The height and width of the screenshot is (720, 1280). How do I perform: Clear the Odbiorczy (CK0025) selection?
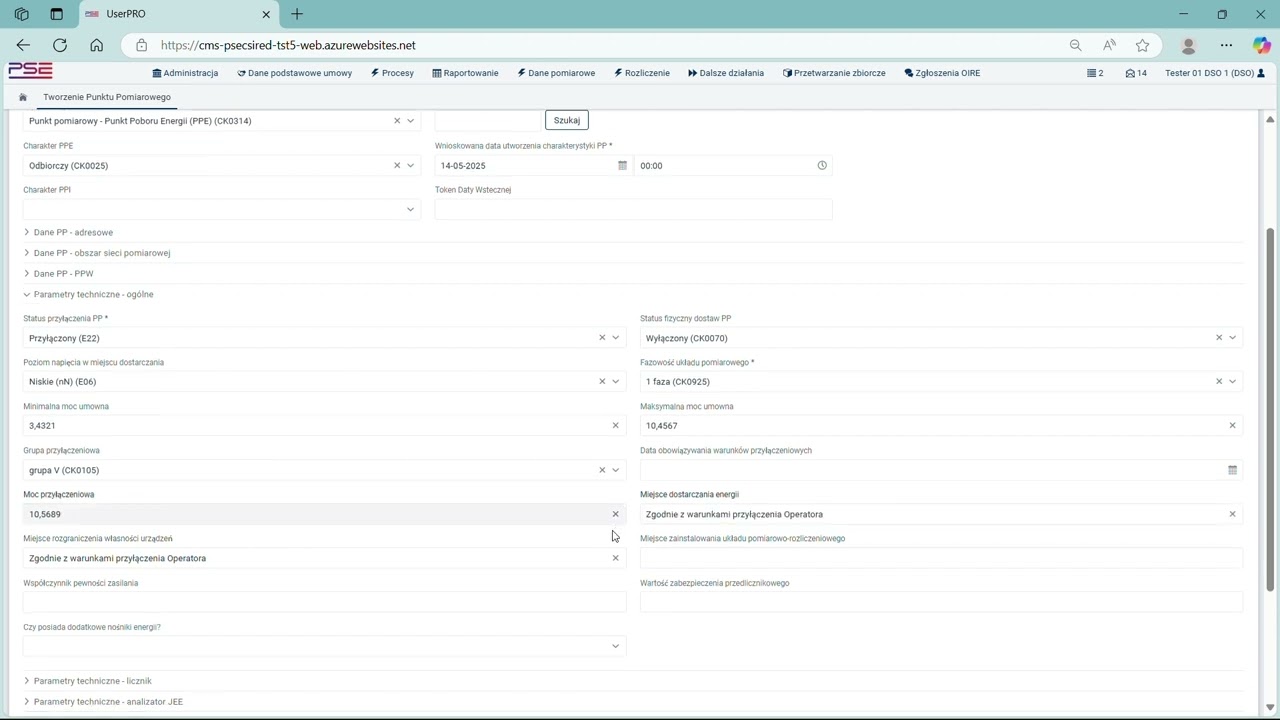(397, 166)
